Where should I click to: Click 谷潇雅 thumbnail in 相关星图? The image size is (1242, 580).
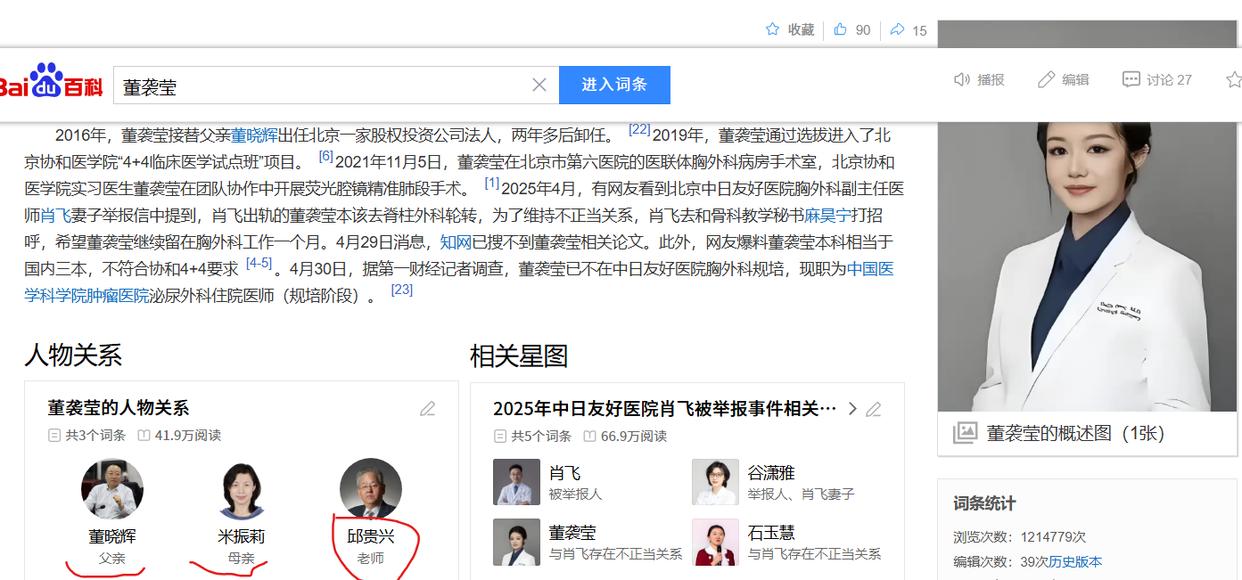pos(715,482)
